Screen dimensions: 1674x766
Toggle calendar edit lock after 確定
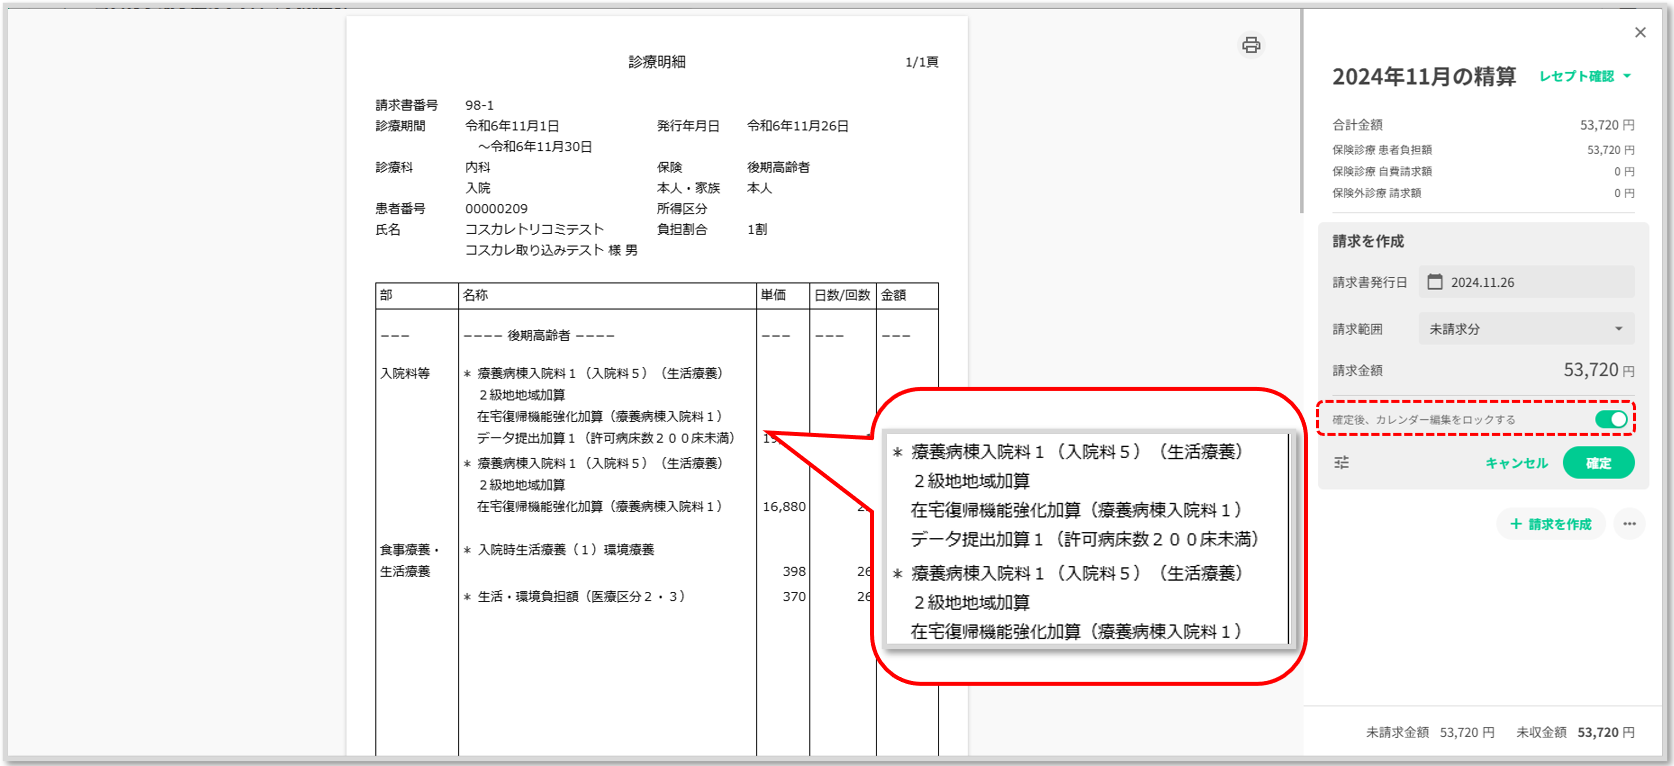pos(1611,419)
